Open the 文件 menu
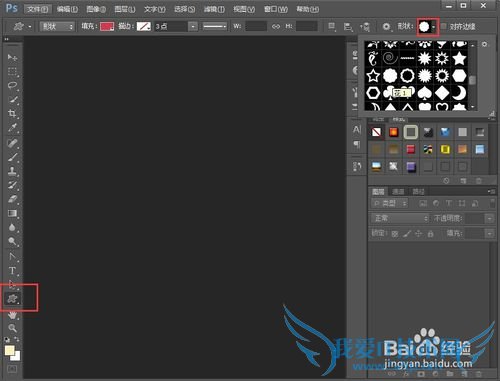This screenshot has height=381, width=500. click(37, 9)
